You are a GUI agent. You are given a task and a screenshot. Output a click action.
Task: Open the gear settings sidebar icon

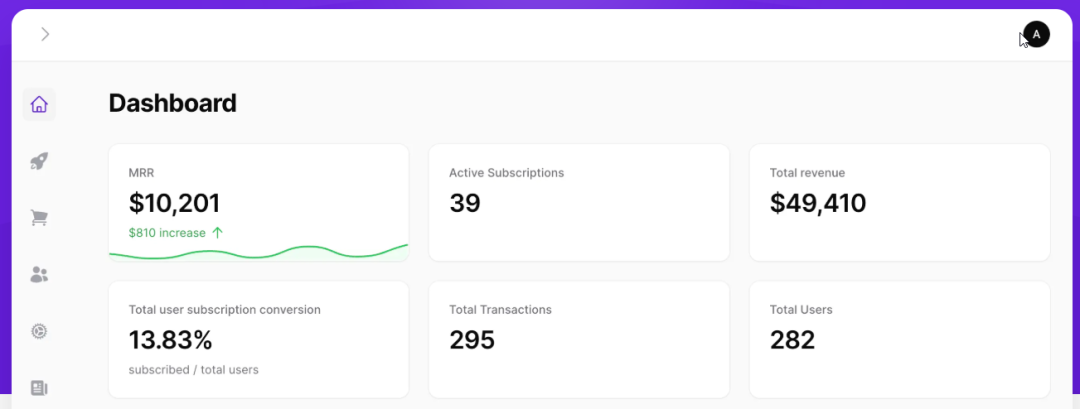39,331
